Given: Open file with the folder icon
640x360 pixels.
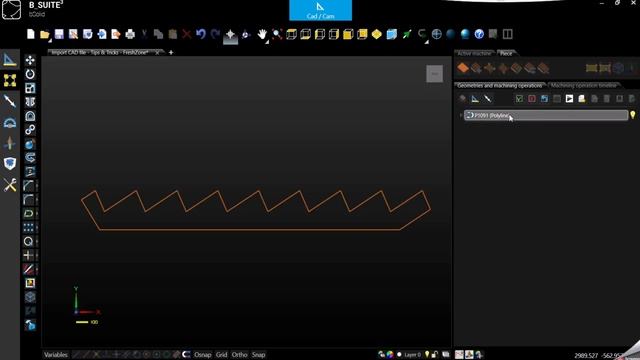Looking at the screenshot, I should pos(44,34).
